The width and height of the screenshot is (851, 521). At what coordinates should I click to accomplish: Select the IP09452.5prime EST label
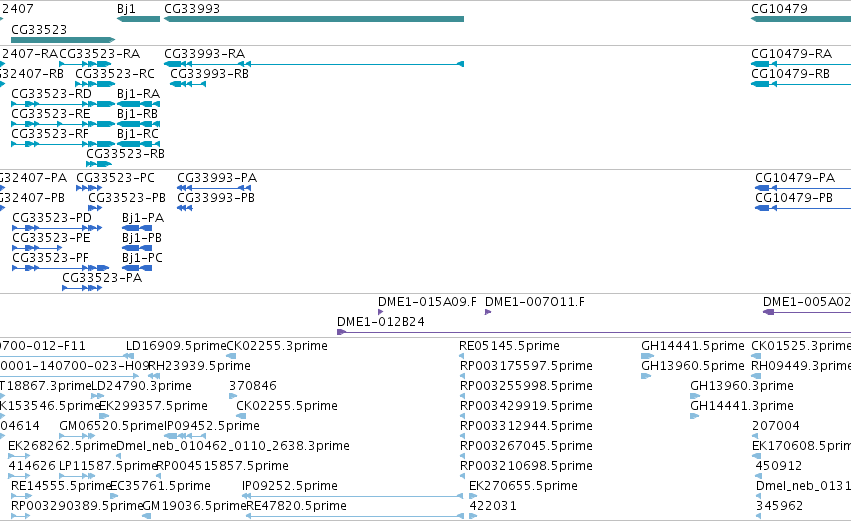pos(212,426)
